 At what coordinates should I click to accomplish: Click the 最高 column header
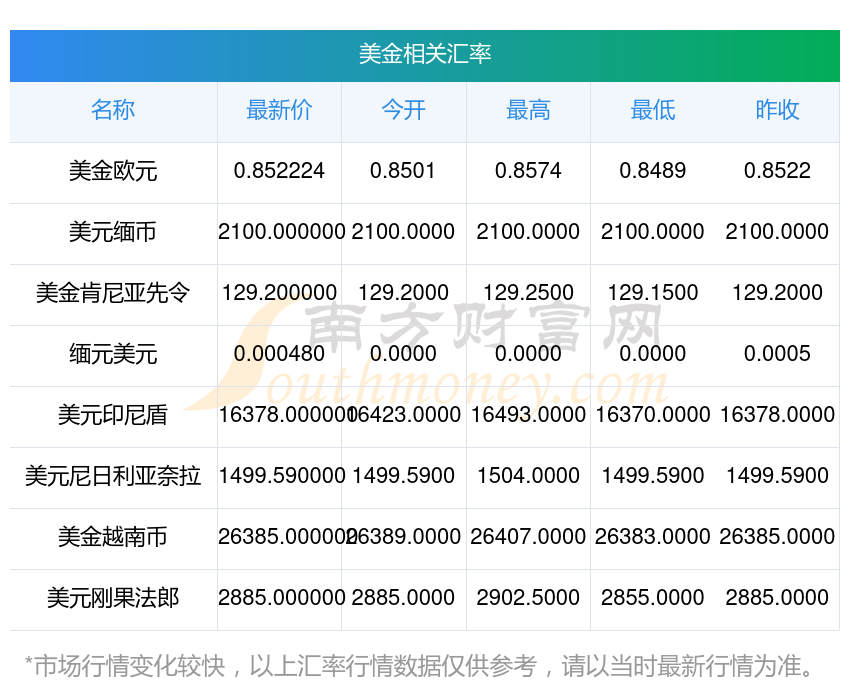pyautogui.click(x=528, y=110)
